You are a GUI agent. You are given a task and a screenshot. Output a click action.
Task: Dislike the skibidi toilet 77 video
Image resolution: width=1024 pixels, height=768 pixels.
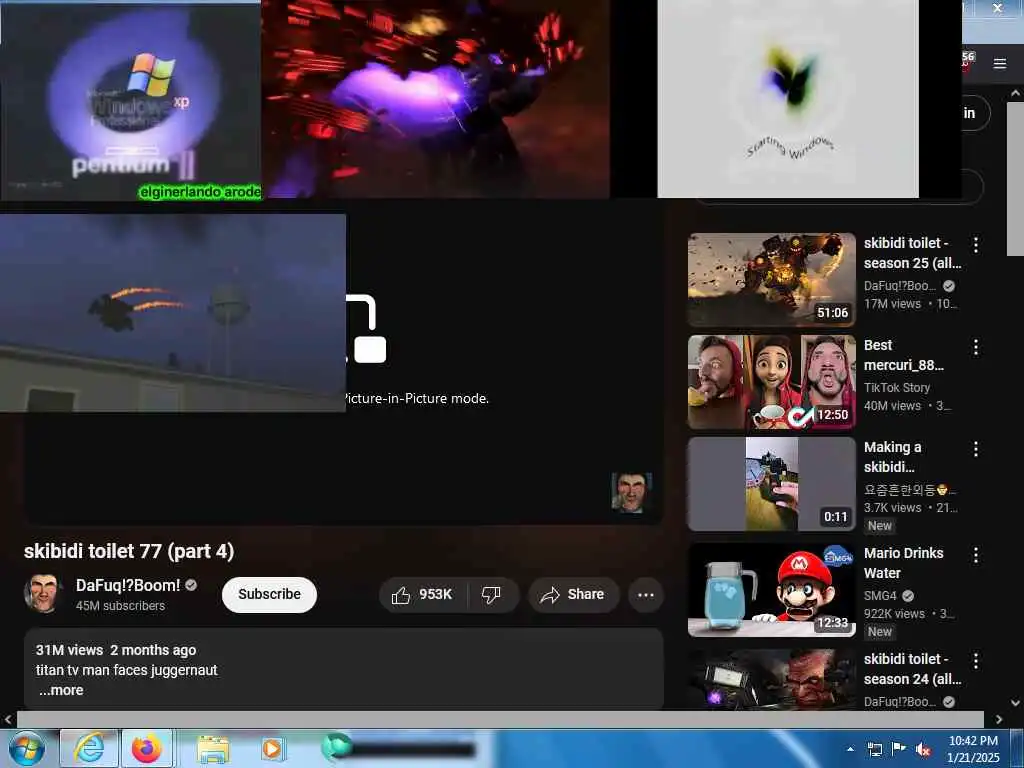[492, 595]
